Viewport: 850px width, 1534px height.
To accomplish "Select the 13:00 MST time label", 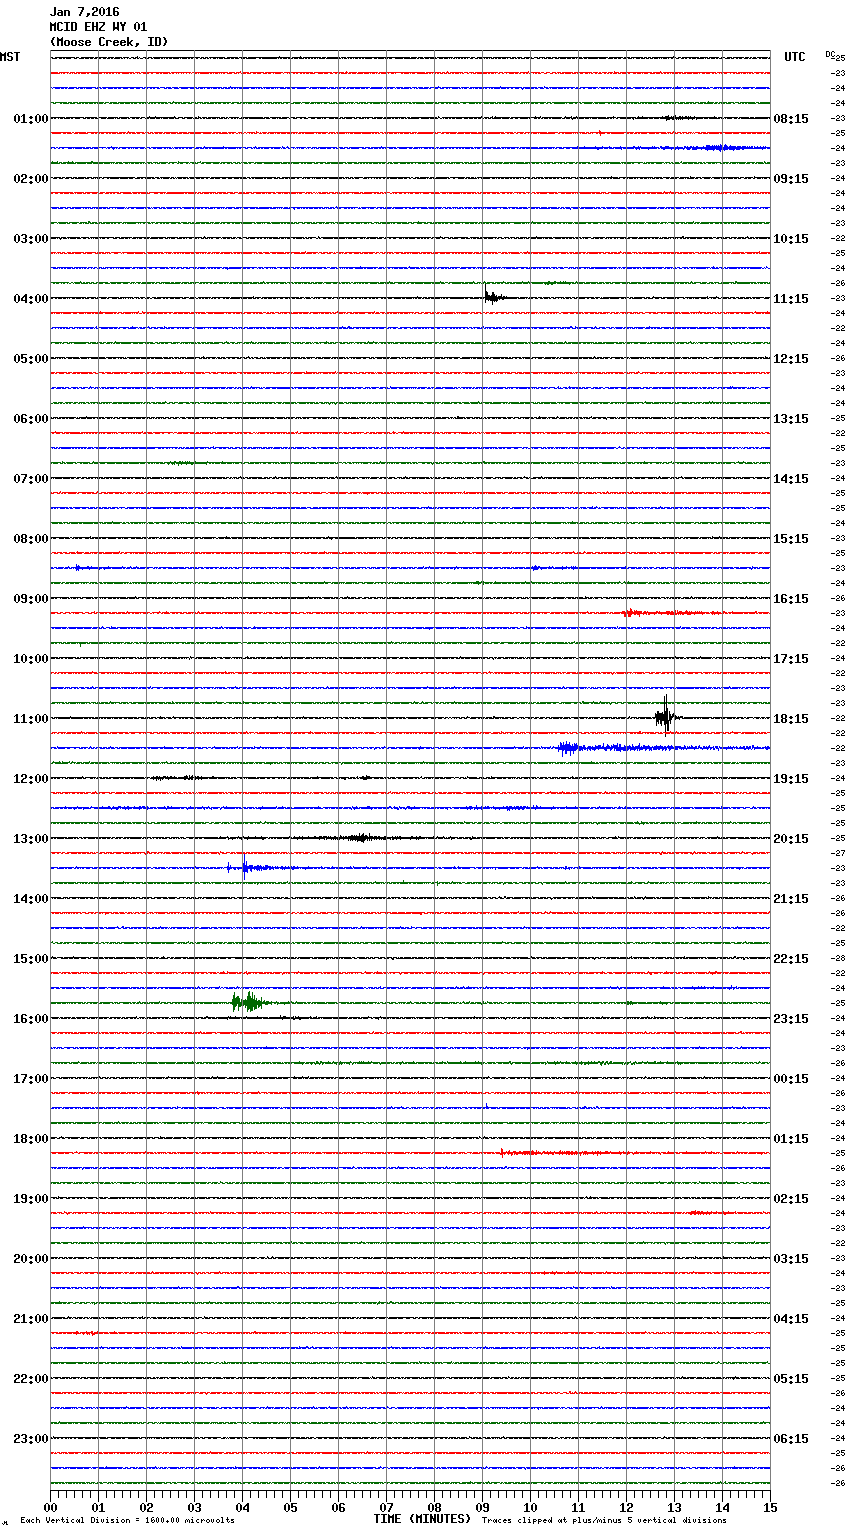I will [30, 839].
